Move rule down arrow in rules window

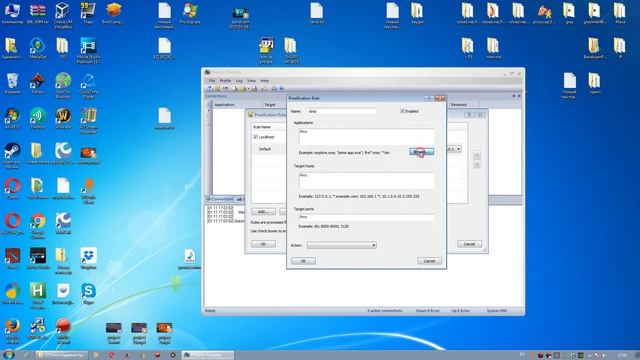477,165
